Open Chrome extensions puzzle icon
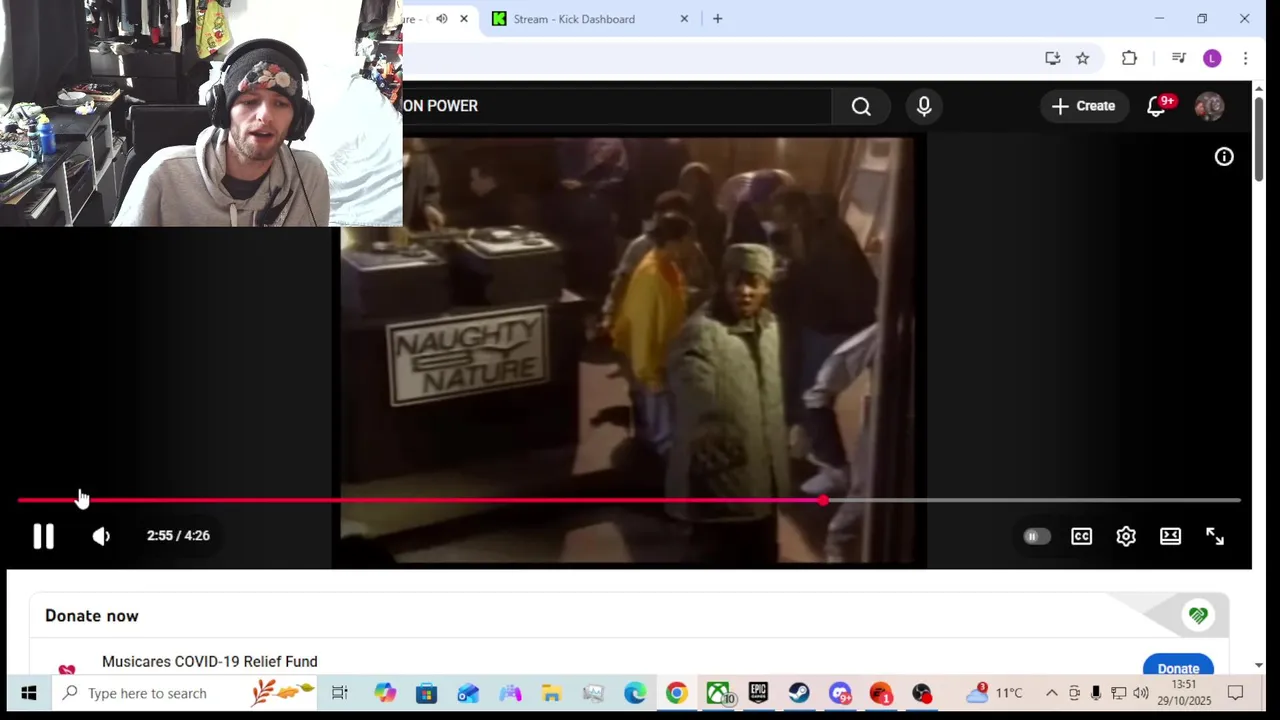The height and width of the screenshot is (720, 1280). [1129, 58]
